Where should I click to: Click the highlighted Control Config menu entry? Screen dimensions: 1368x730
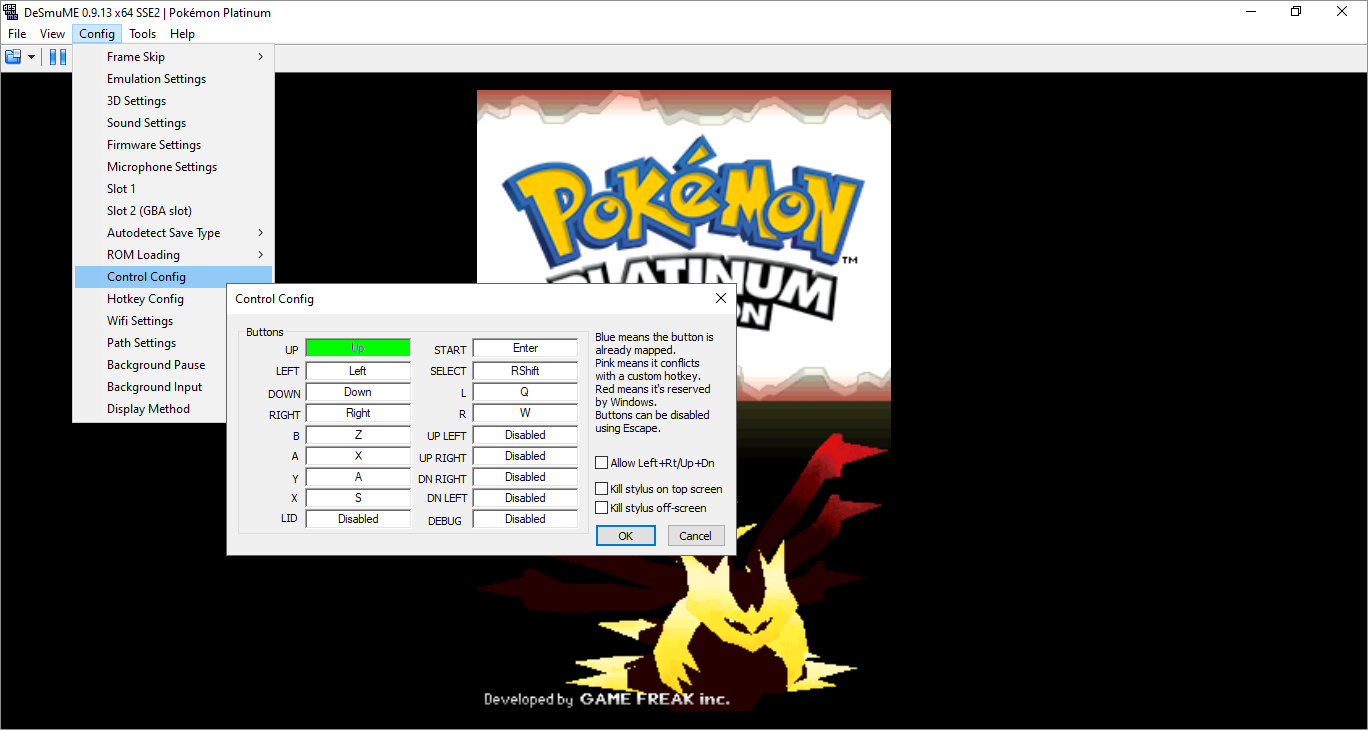coord(173,277)
